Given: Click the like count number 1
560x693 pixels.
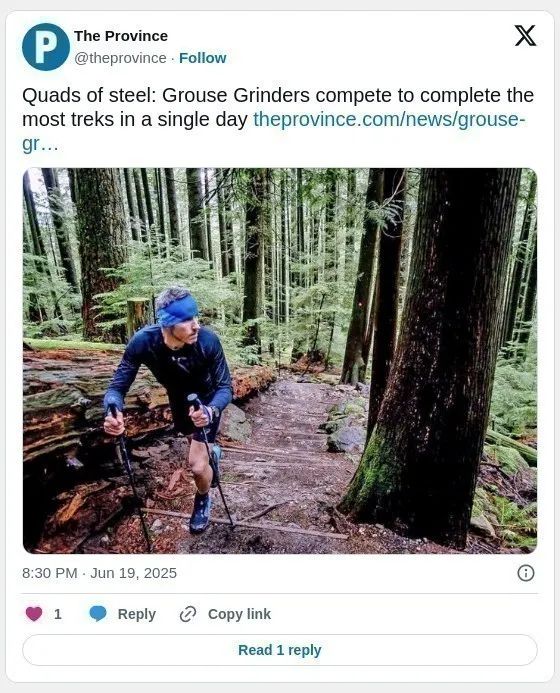Looking at the screenshot, I should pos(57,614).
